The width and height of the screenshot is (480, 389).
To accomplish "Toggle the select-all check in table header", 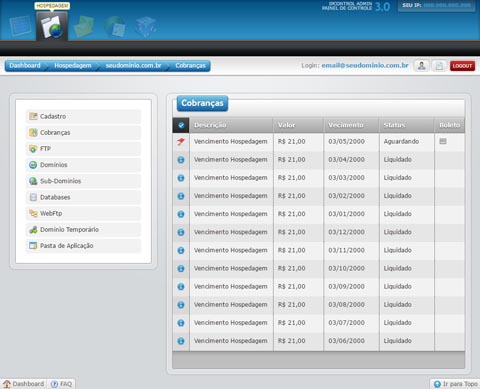I will tap(181, 125).
